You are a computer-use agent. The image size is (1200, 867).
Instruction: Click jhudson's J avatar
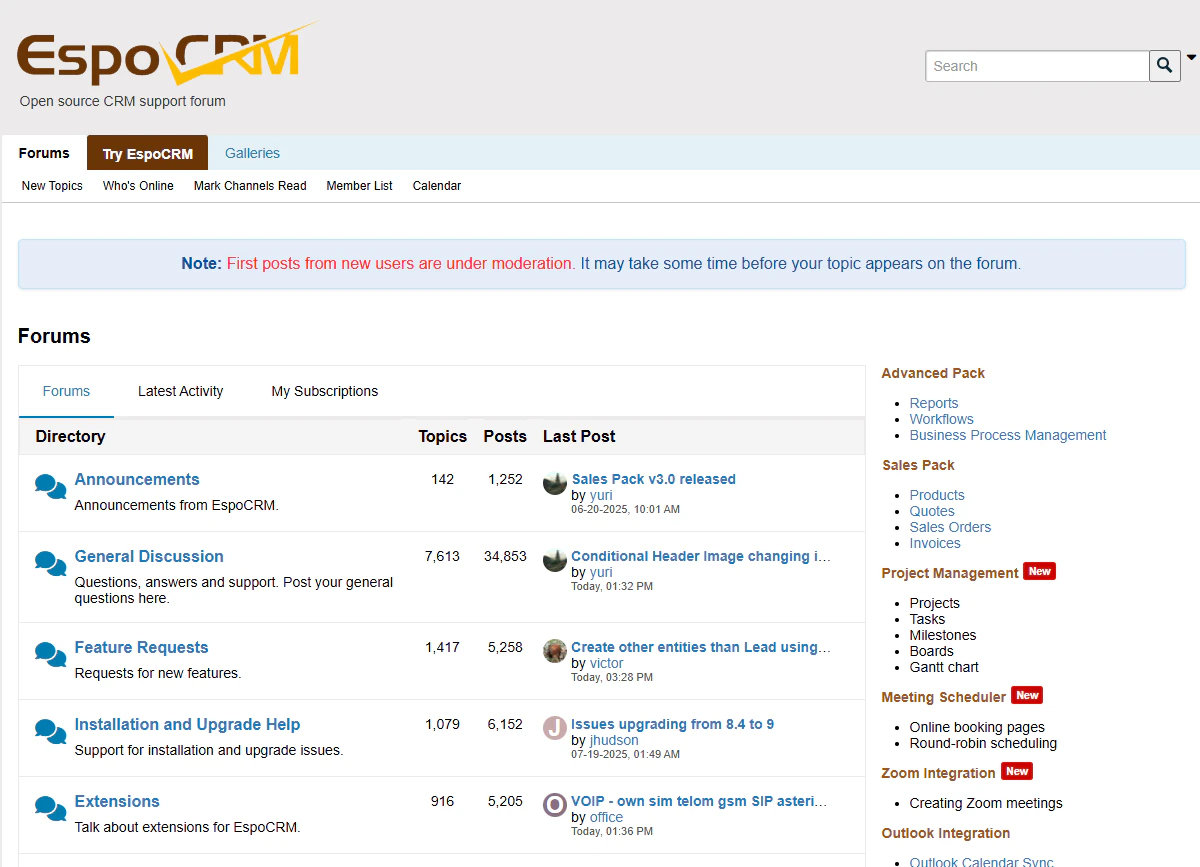pyautogui.click(x=555, y=728)
